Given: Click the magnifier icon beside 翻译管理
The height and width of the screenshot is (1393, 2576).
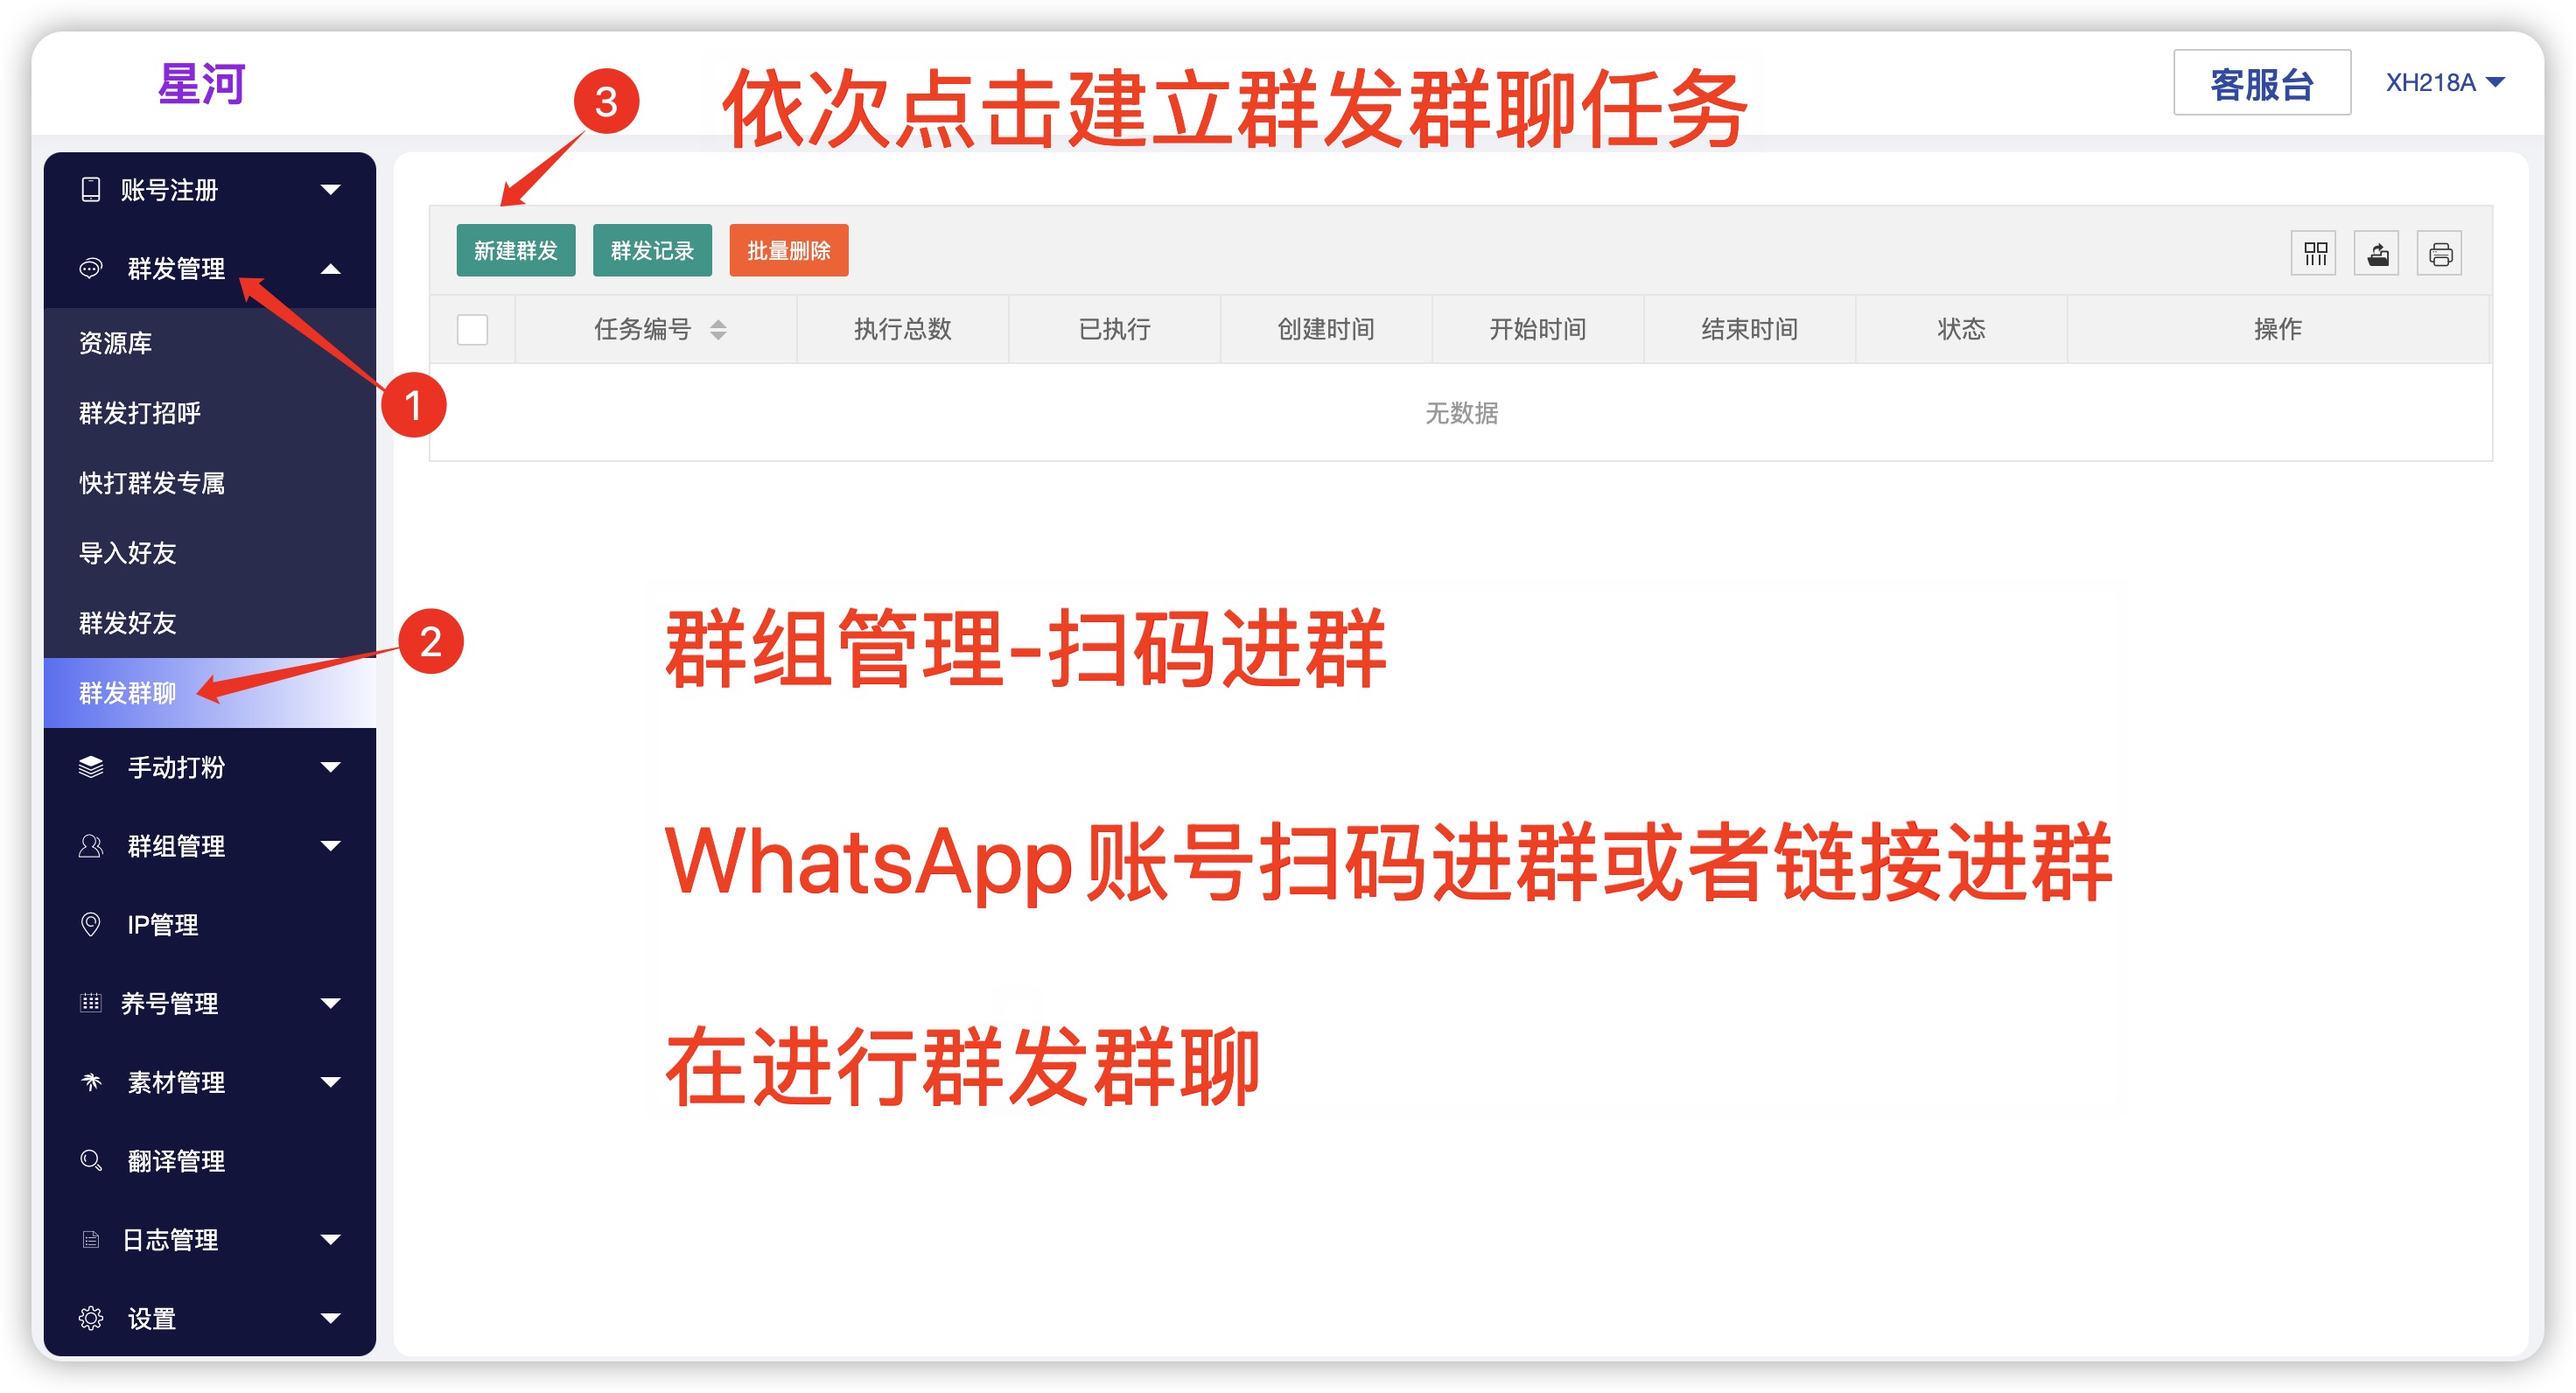Looking at the screenshot, I should pyautogui.click(x=91, y=1160).
